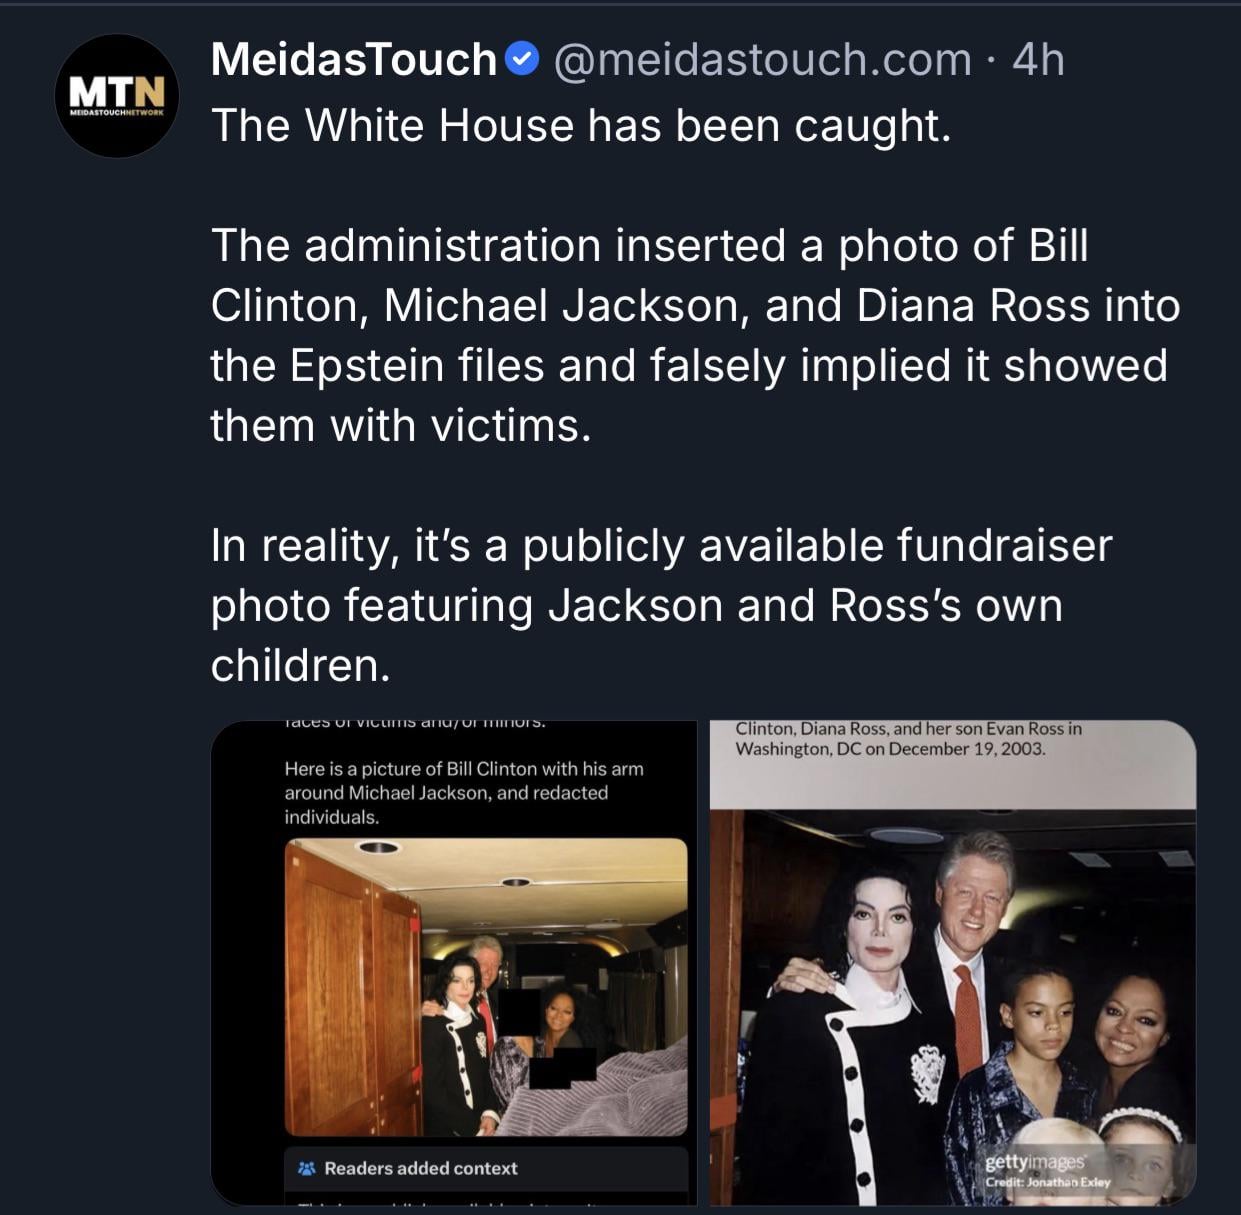Open the left attached screenshot image
The width and height of the screenshot is (1241, 1215).
[x=453, y=962]
